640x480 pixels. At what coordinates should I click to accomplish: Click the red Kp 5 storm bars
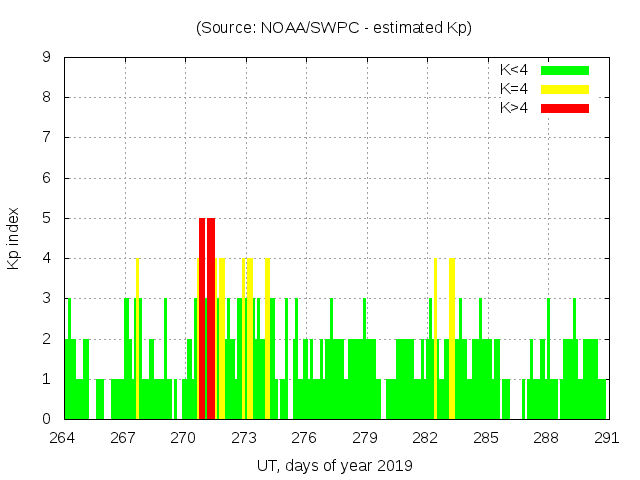click(x=206, y=318)
